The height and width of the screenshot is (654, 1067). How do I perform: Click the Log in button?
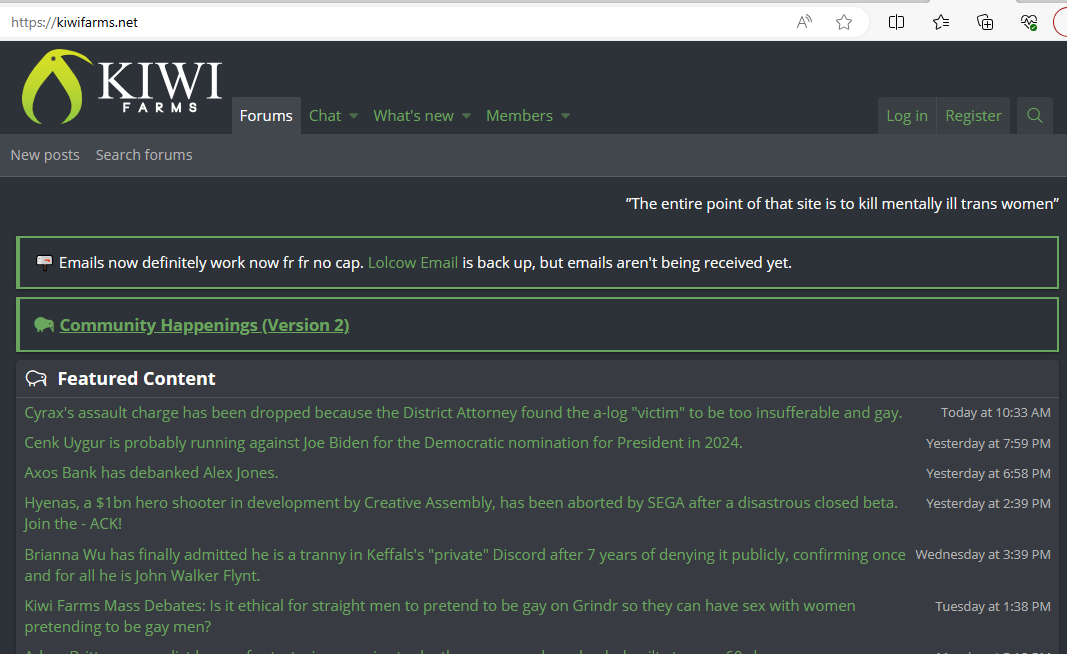907,116
